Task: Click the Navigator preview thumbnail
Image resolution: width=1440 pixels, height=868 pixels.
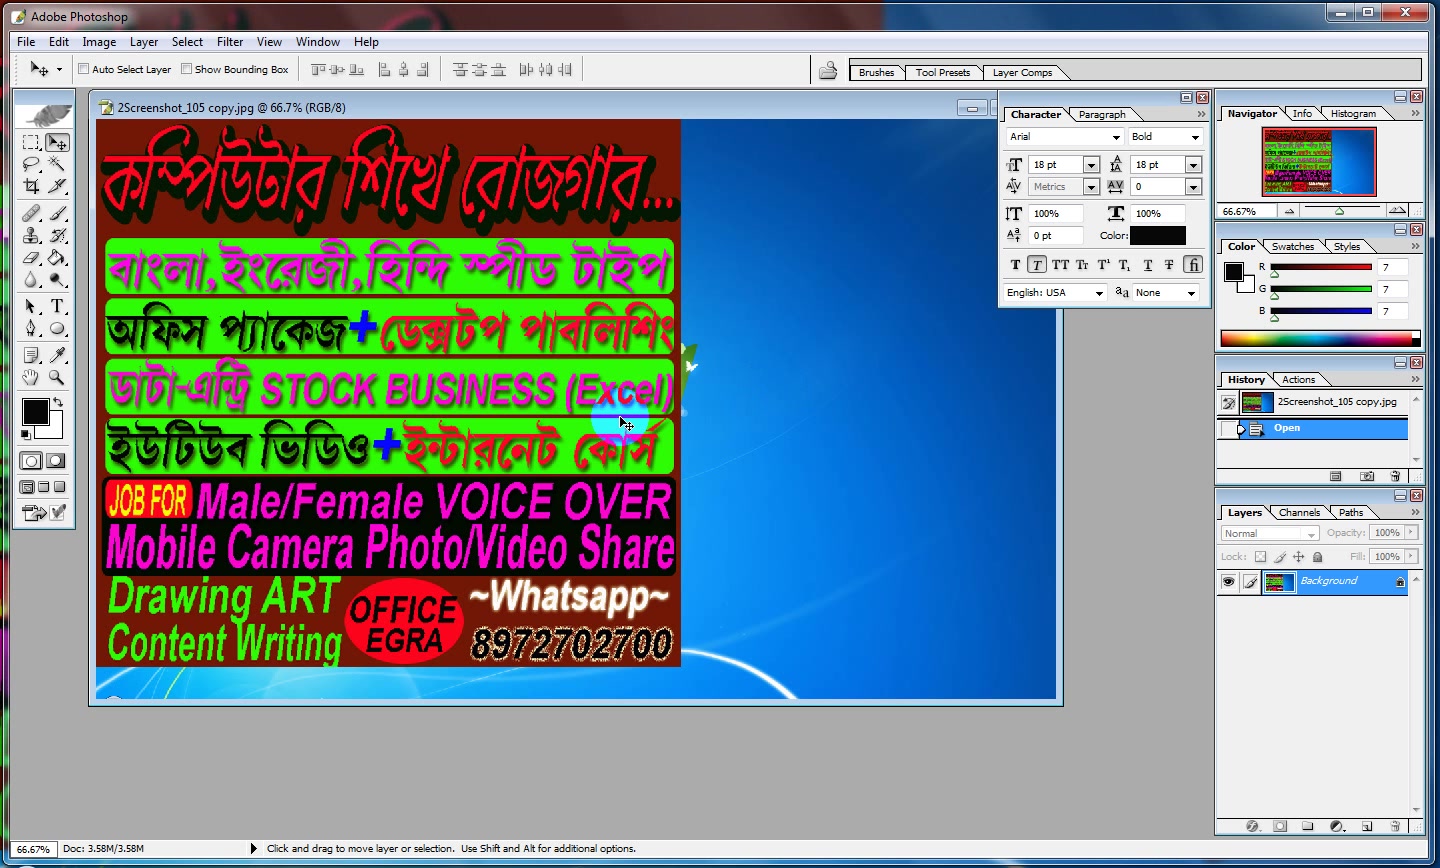Action: pos(1319,162)
